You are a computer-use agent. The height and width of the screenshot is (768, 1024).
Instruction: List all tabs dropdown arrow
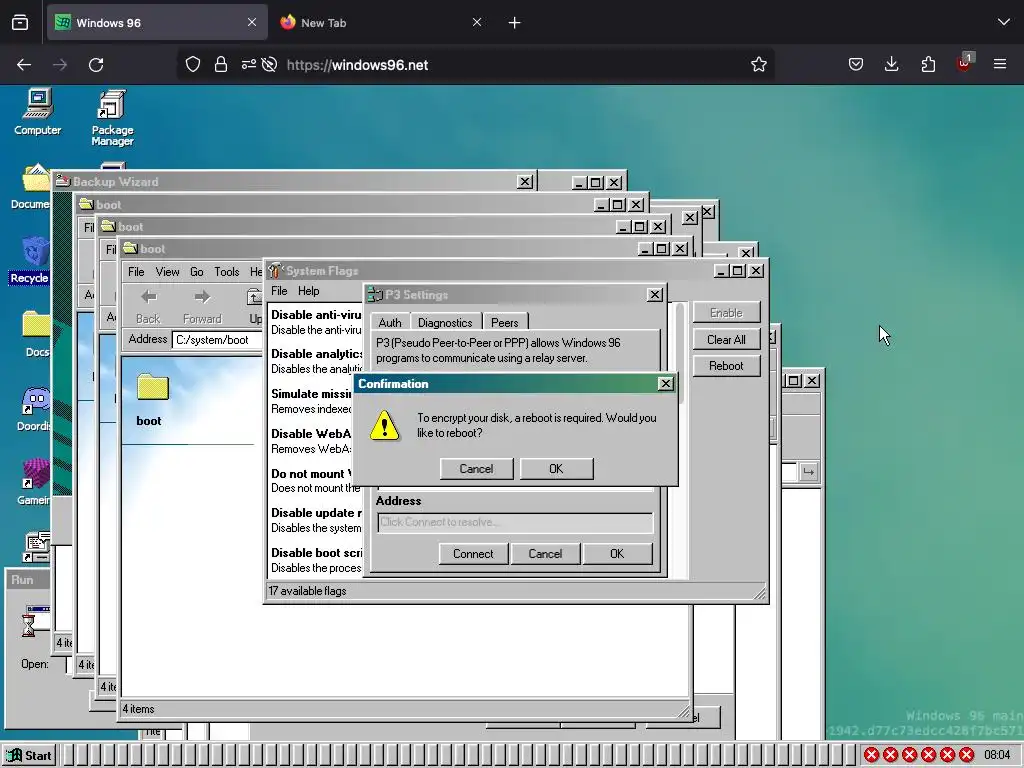coord(1004,22)
